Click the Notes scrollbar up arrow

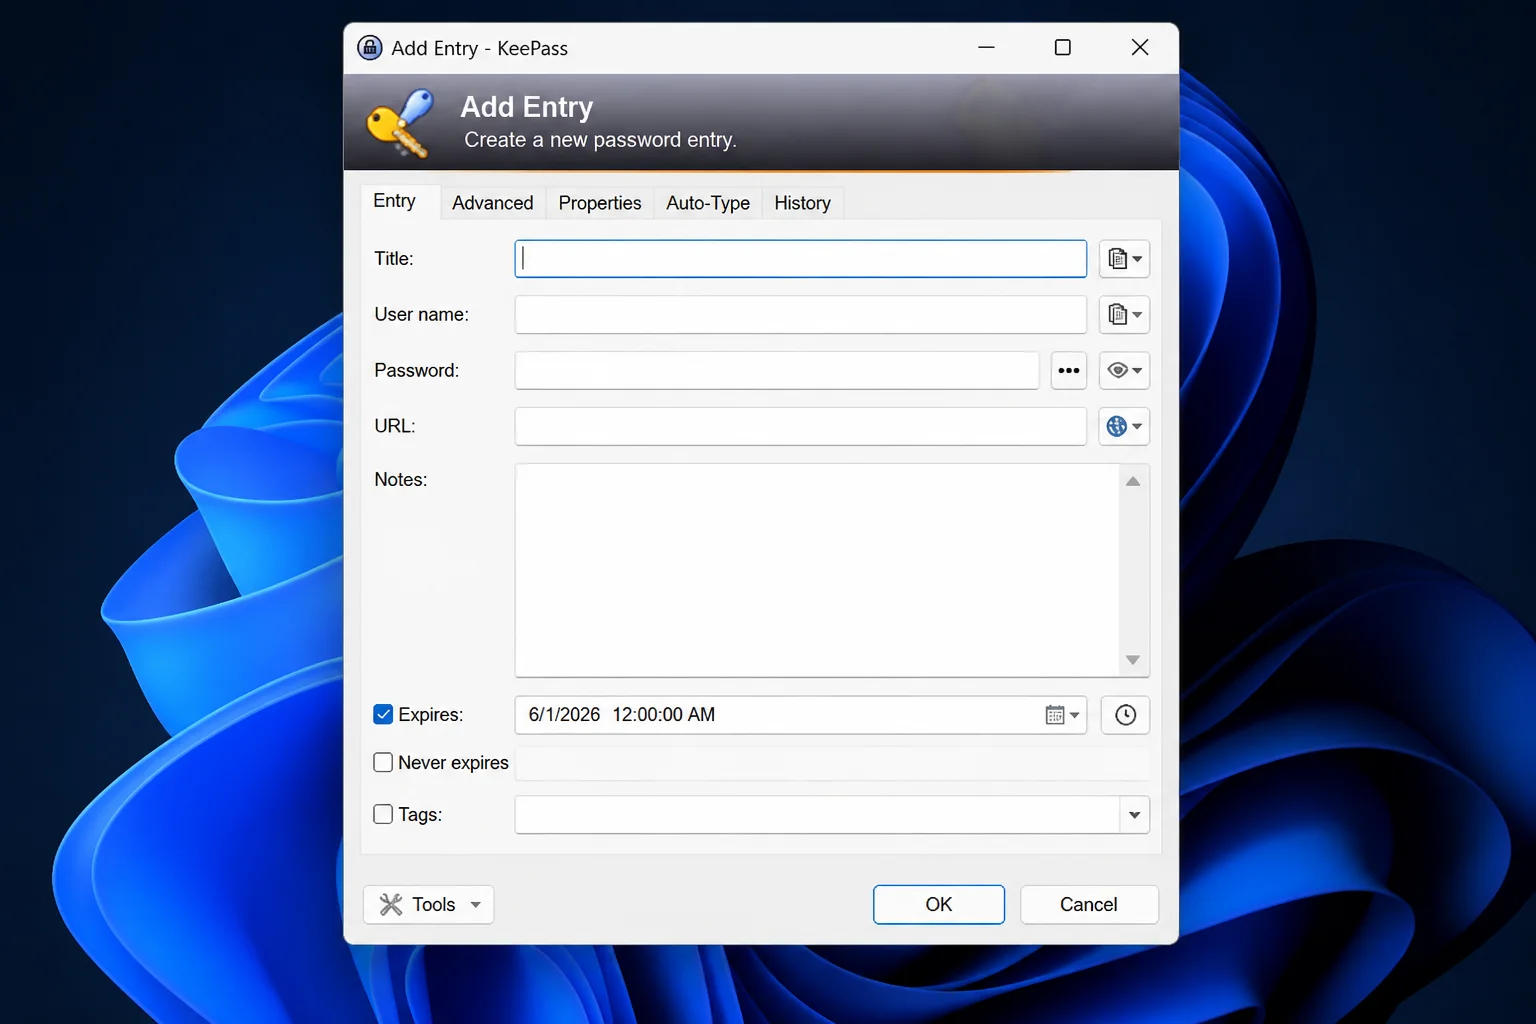coord(1133,482)
